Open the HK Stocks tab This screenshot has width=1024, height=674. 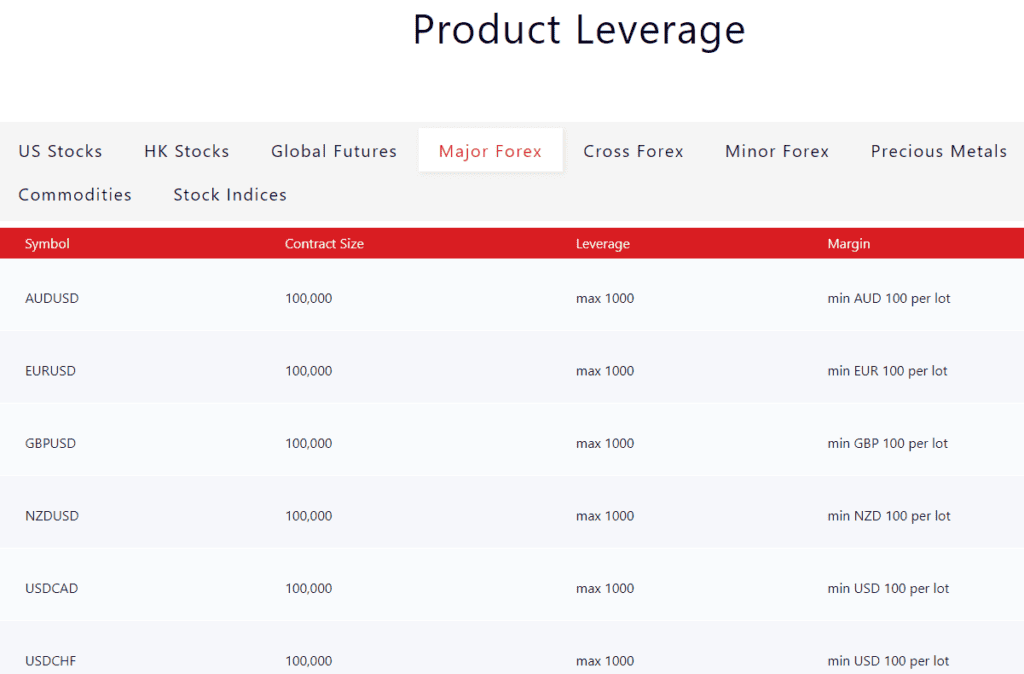pyautogui.click(x=186, y=151)
